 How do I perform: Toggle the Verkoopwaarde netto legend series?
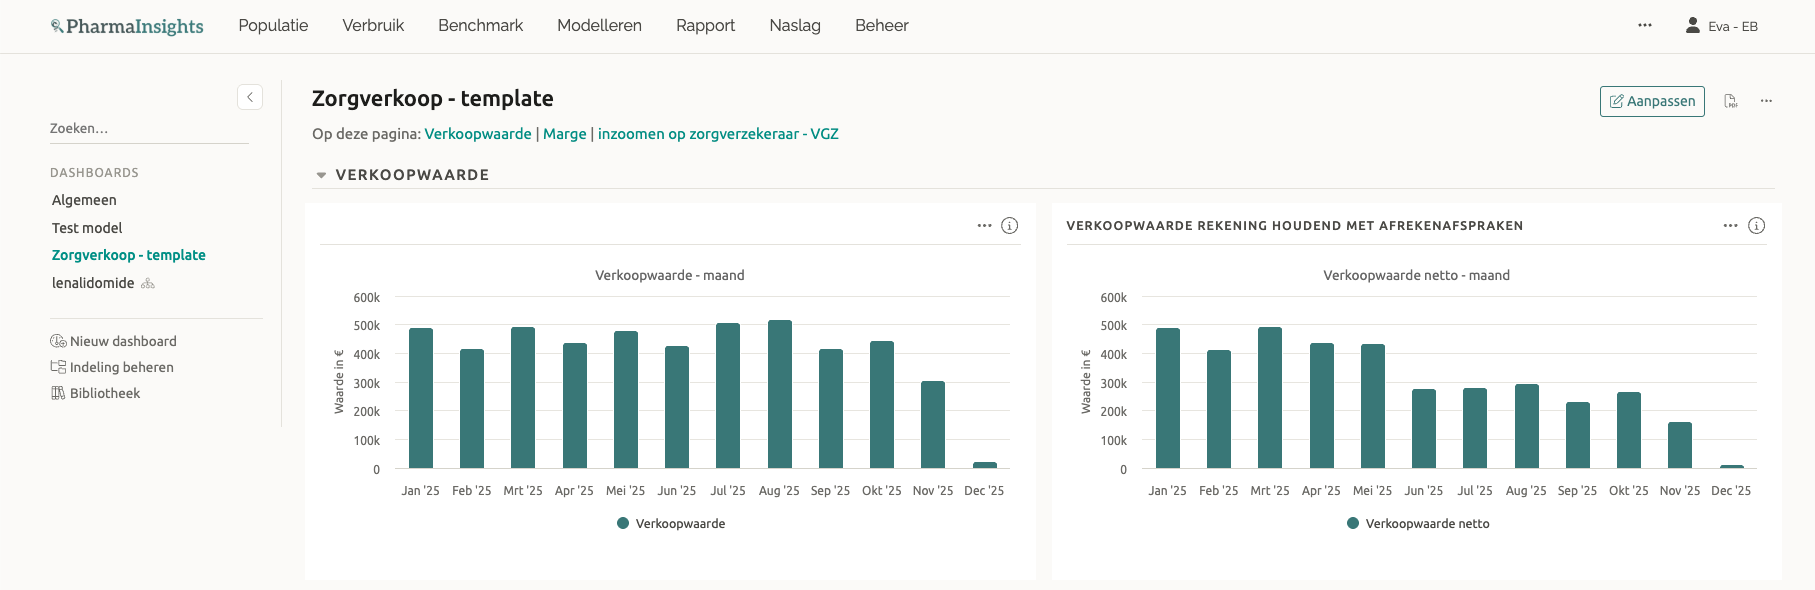(x=1418, y=524)
